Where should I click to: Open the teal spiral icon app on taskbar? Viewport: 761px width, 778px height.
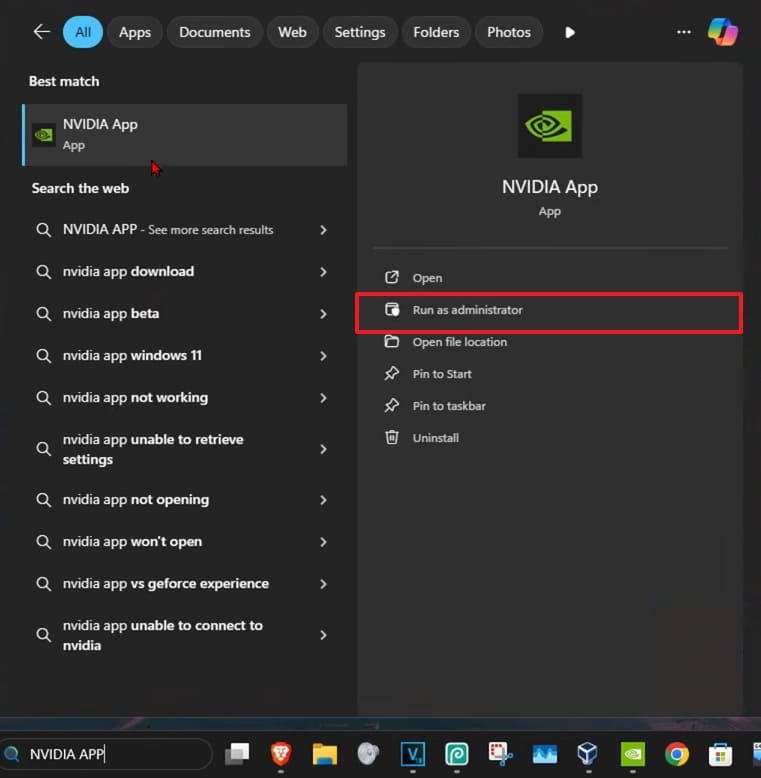click(x=456, y=754)
